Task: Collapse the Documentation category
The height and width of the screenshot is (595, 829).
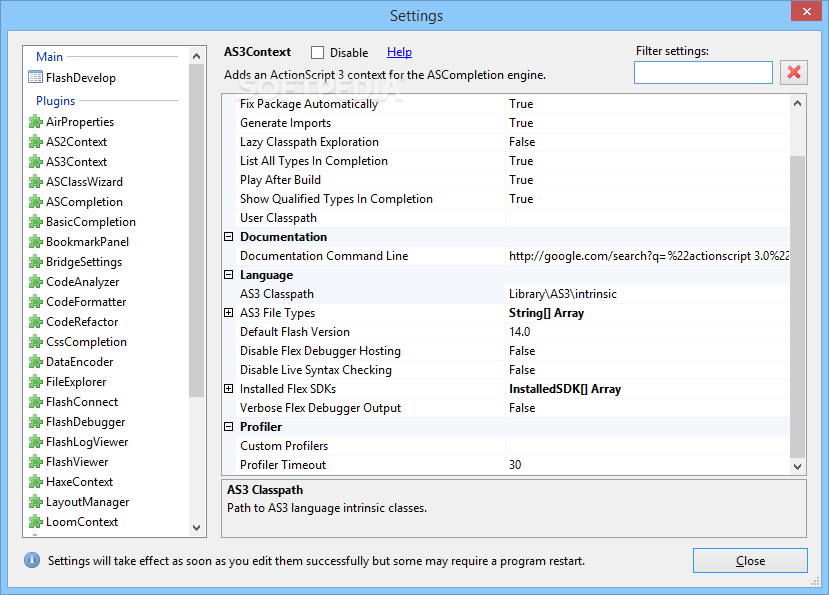Action: [x=228, y=237]
